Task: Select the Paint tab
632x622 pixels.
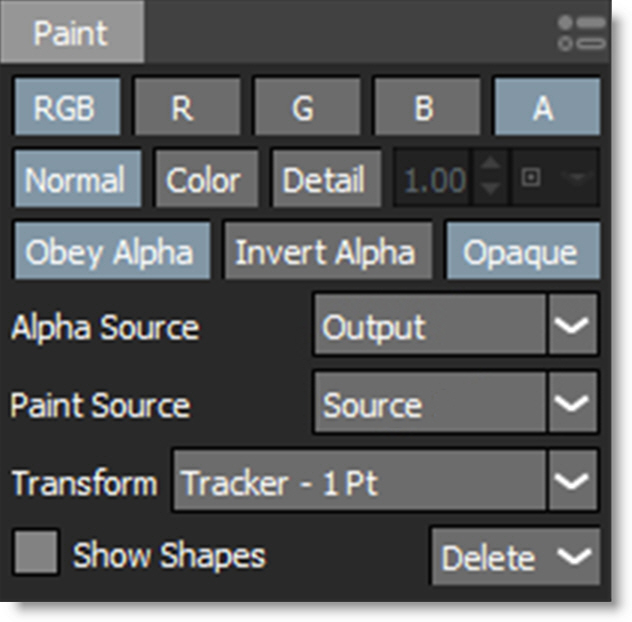Action: [72, 32]
